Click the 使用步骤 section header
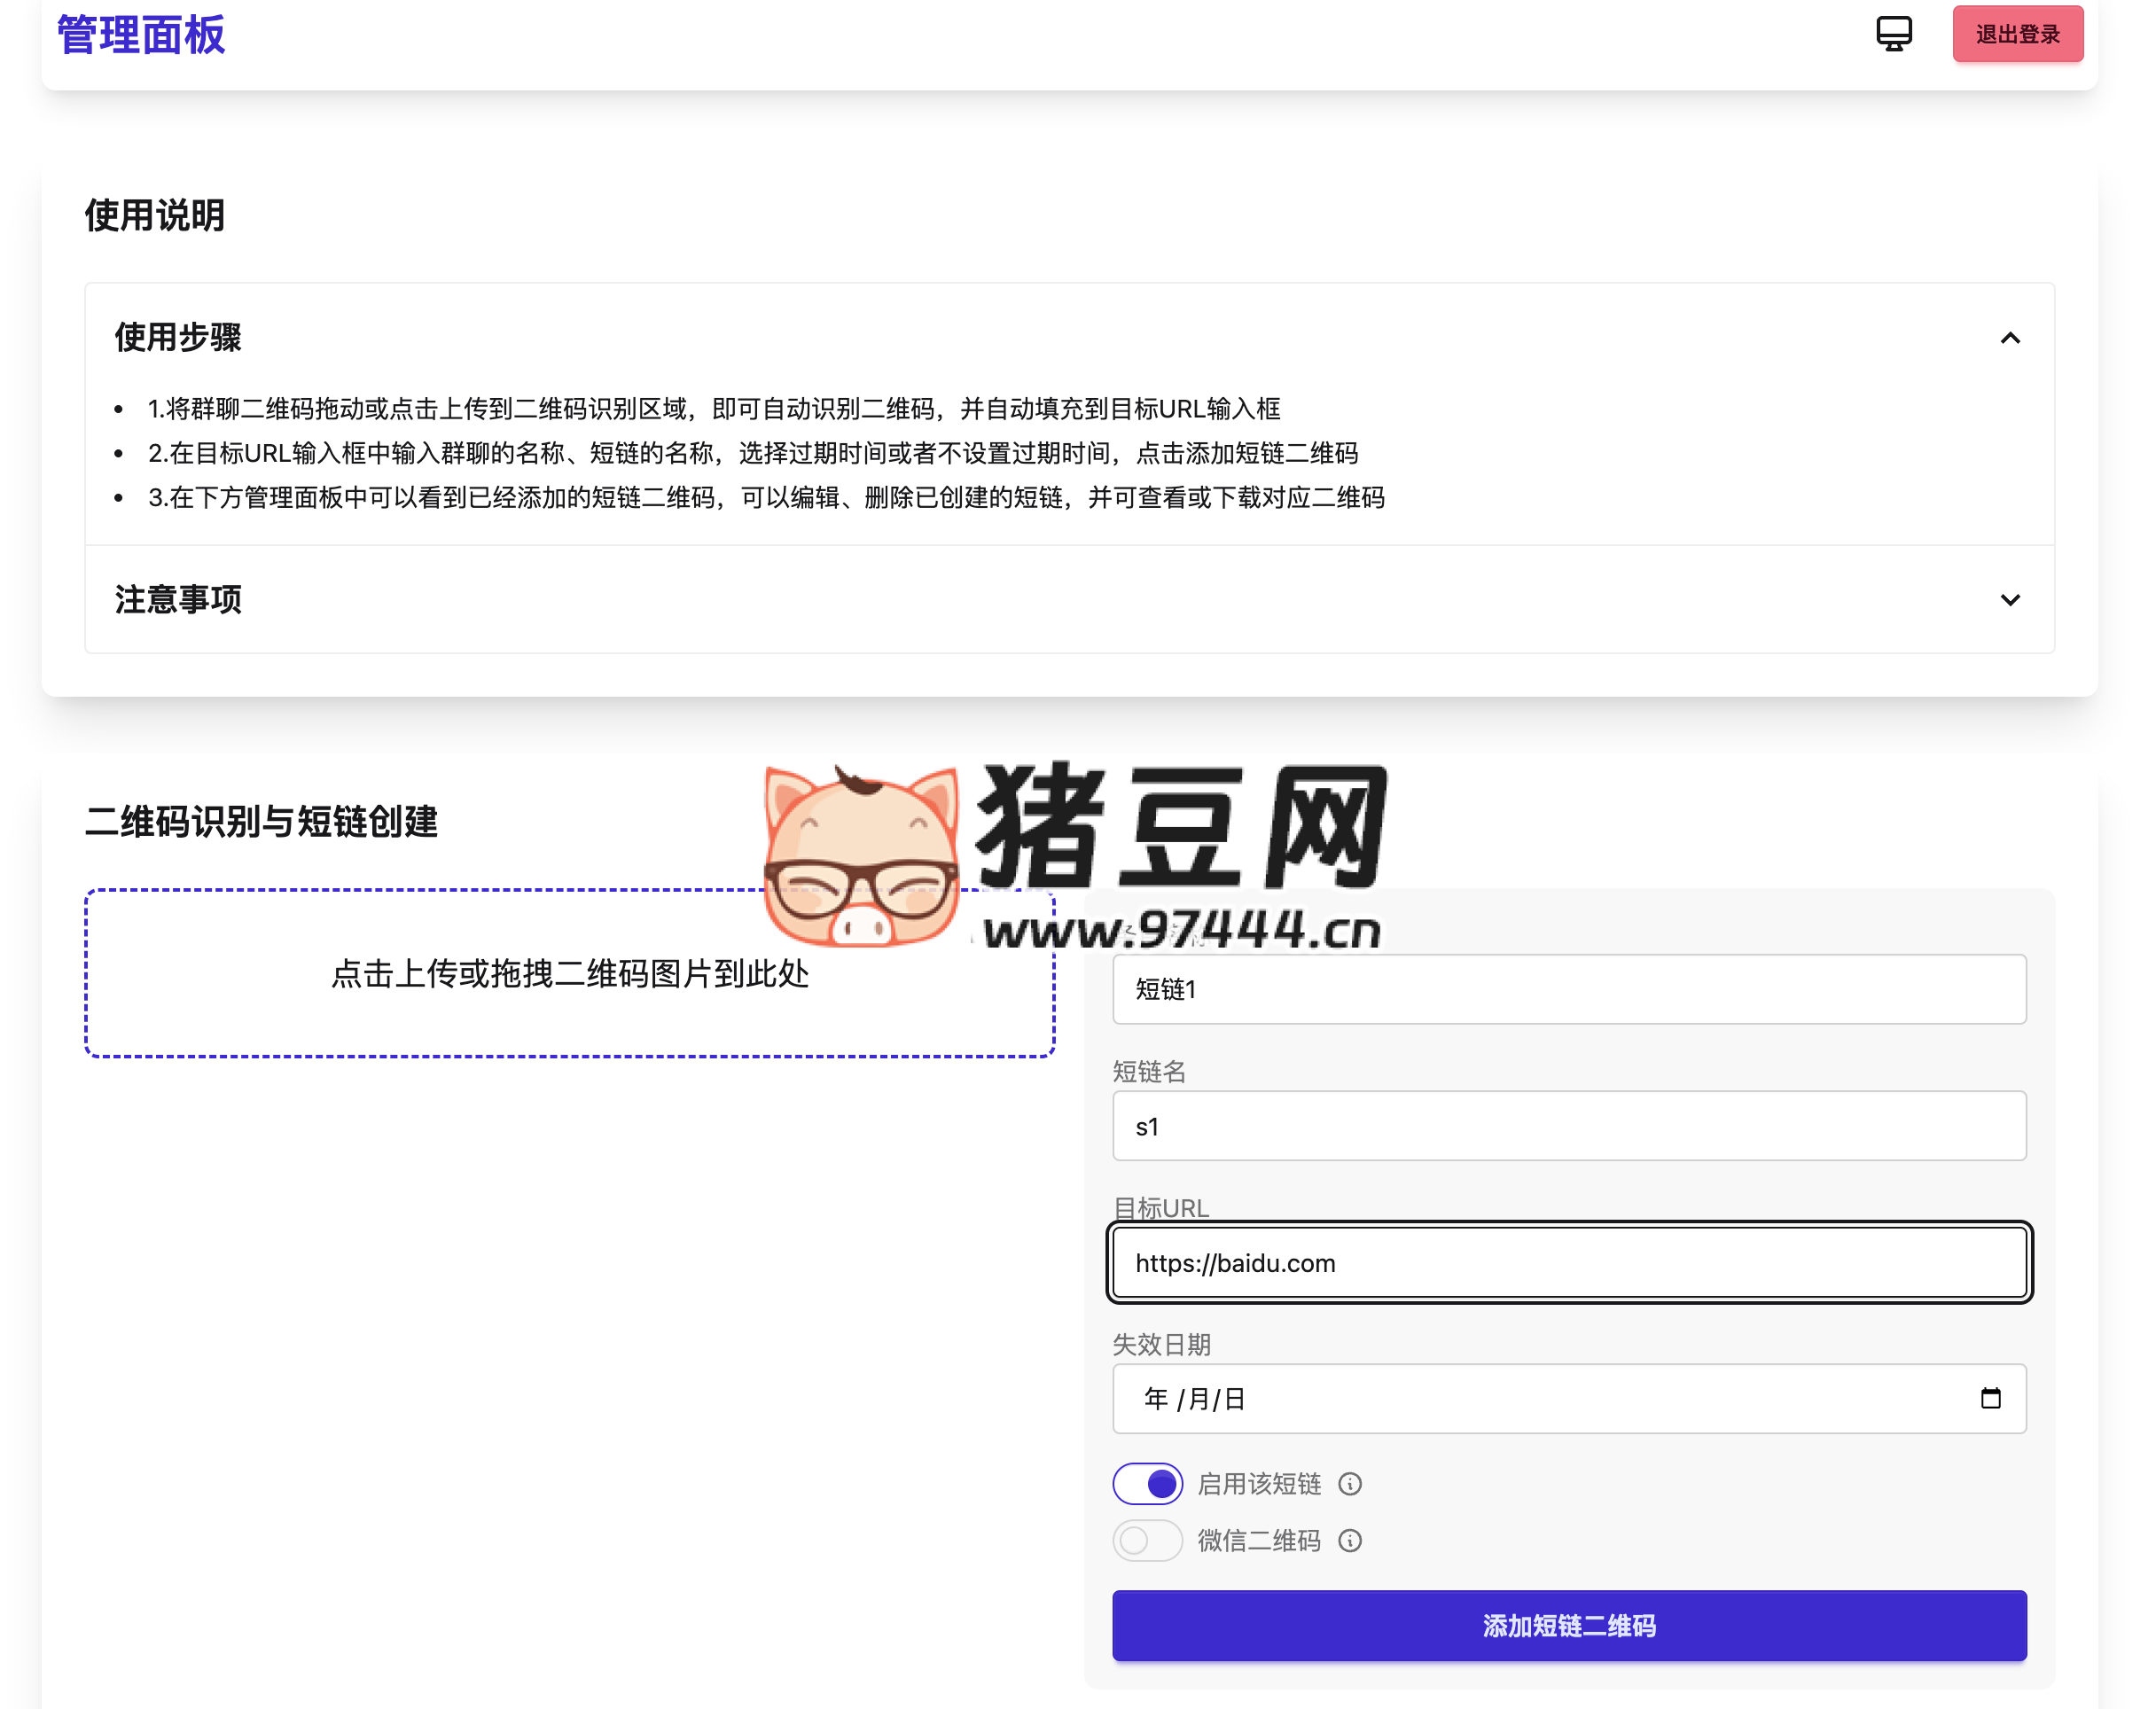 click(178, 338)
